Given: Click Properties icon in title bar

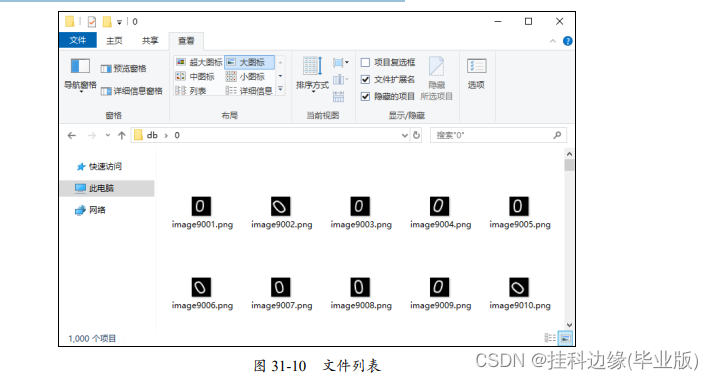Looking at the screenshot, I should click(92, 21).
